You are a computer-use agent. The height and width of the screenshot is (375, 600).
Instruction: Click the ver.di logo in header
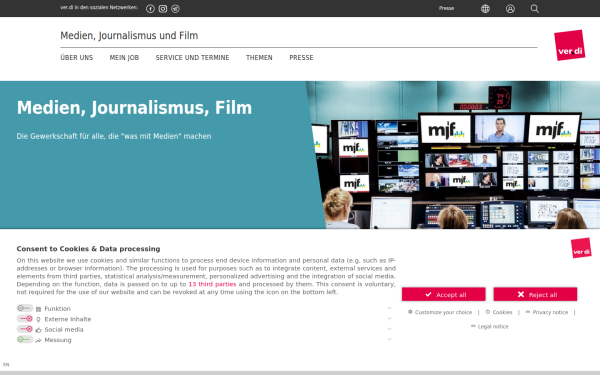point(570,46)
